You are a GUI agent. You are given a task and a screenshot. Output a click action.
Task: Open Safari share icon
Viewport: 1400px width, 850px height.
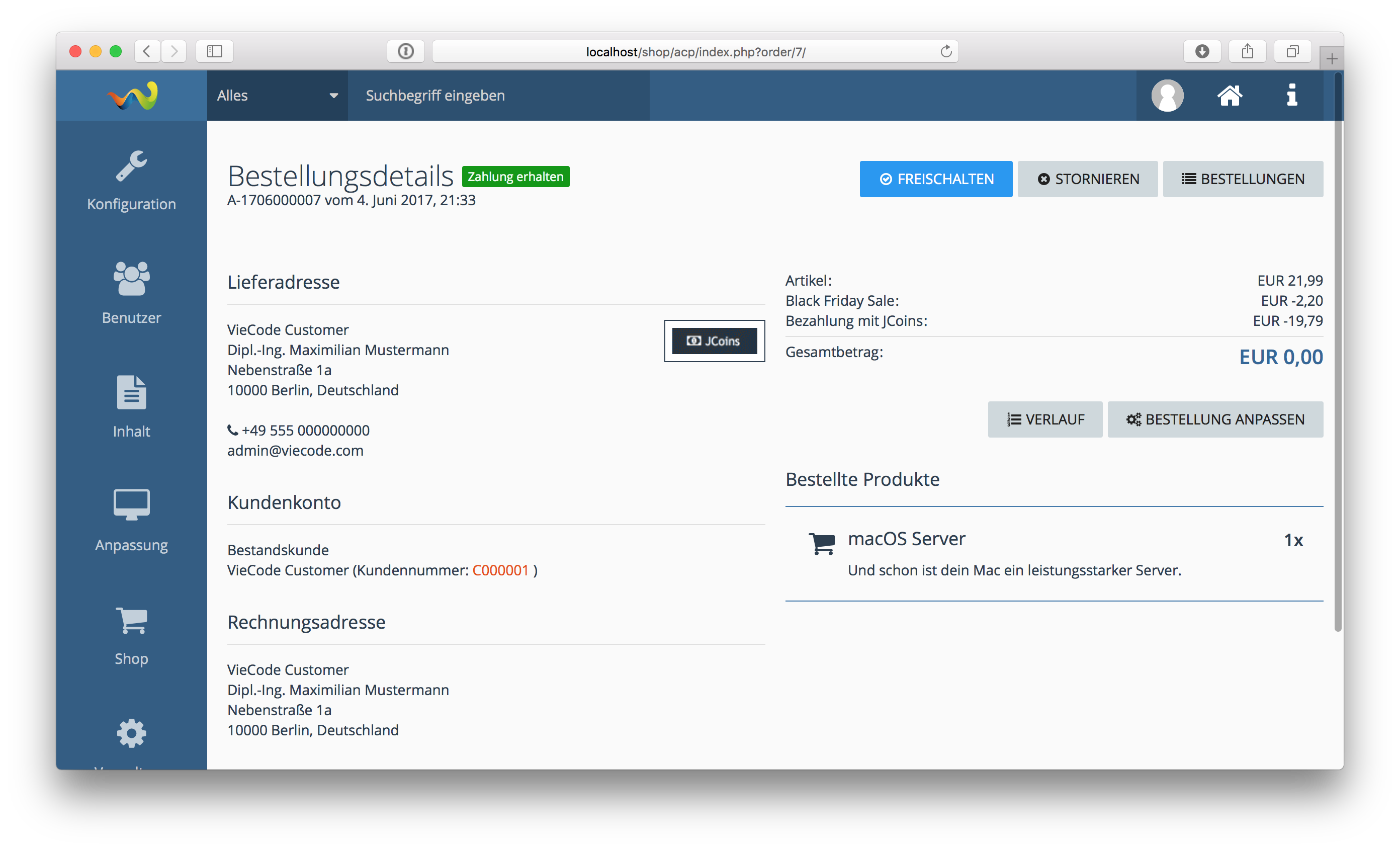(x=1247, y=51)
